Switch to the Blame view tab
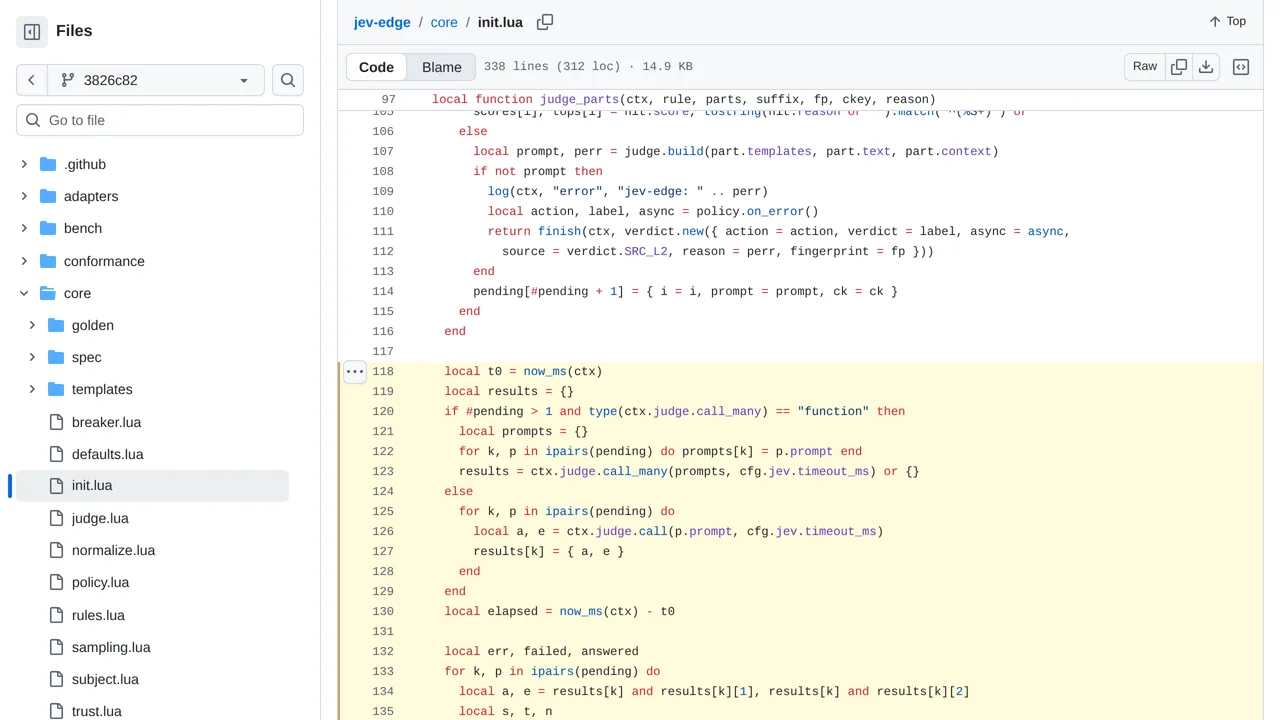The height and width of the screenshot is (720, 1280). point(442,67)
